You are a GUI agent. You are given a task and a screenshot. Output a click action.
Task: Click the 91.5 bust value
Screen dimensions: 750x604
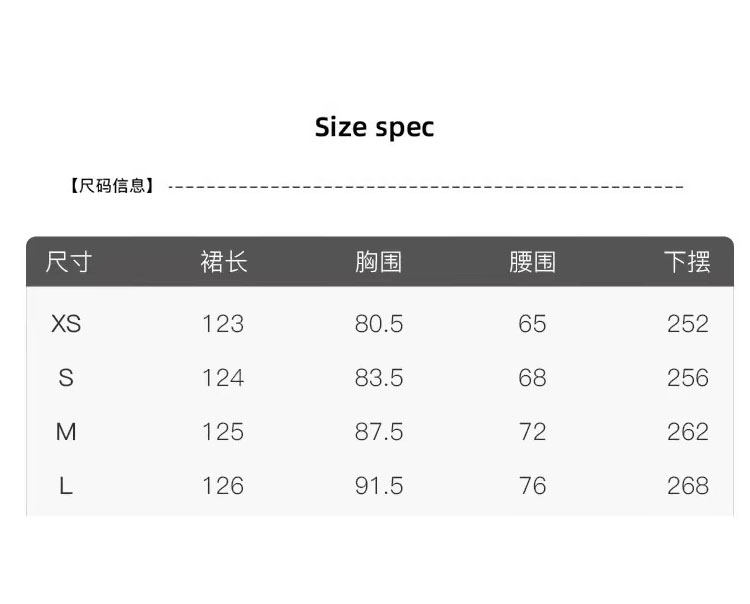[379, 486]
